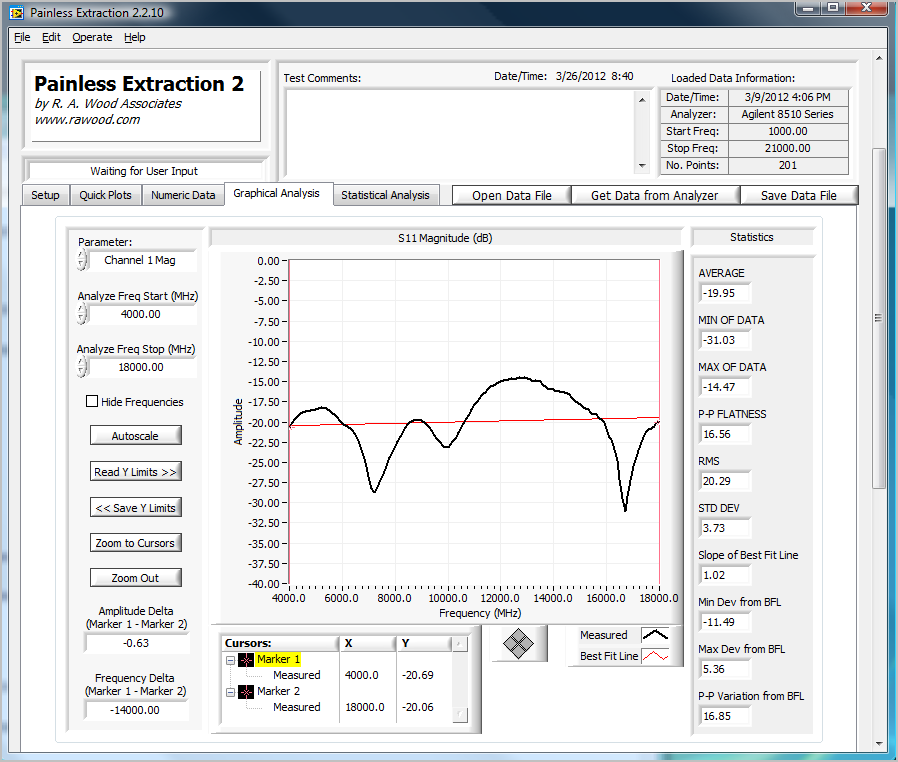This screenshot has height=762, width=898.
Task: Open the Operate menu
Action: click(x=92, y=37)
